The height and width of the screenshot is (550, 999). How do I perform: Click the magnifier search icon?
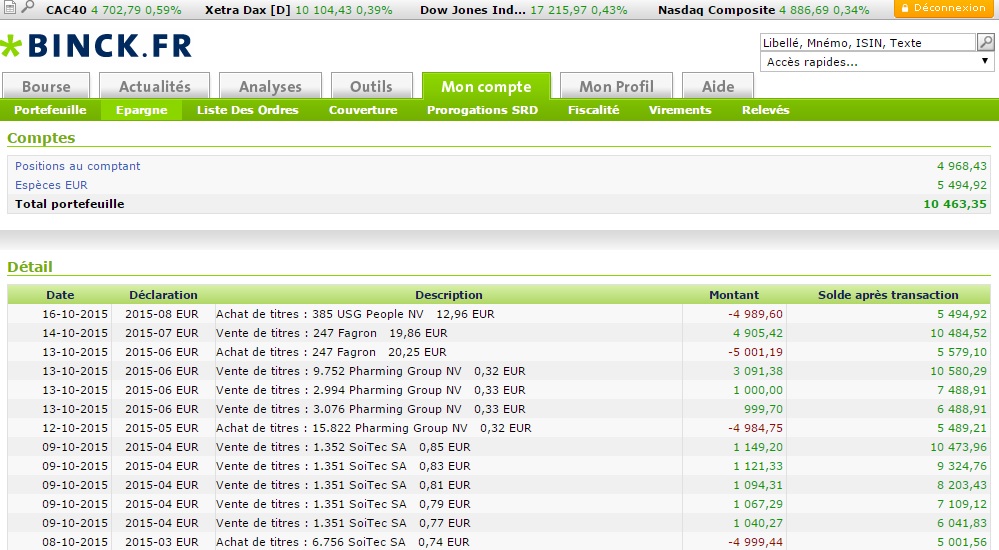coord(985,42)
